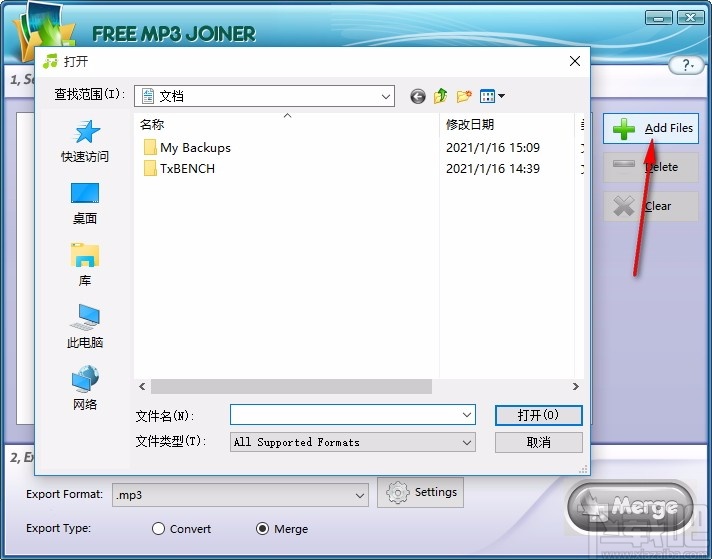Go back using the dialog's back arrow icon
Viewport: 712px width, 560px height.
point(418,96)
